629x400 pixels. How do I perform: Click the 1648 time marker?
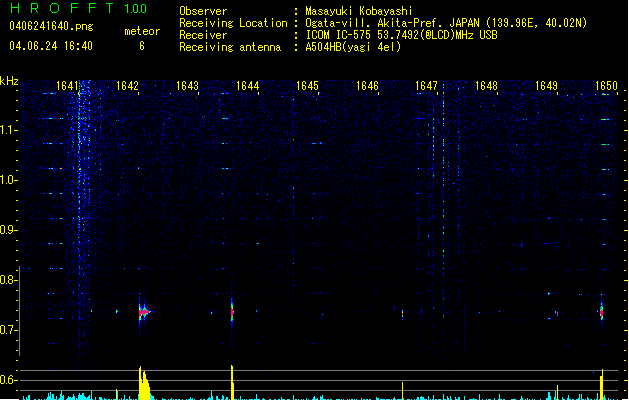pyautogui.click(x=486, y=86)
